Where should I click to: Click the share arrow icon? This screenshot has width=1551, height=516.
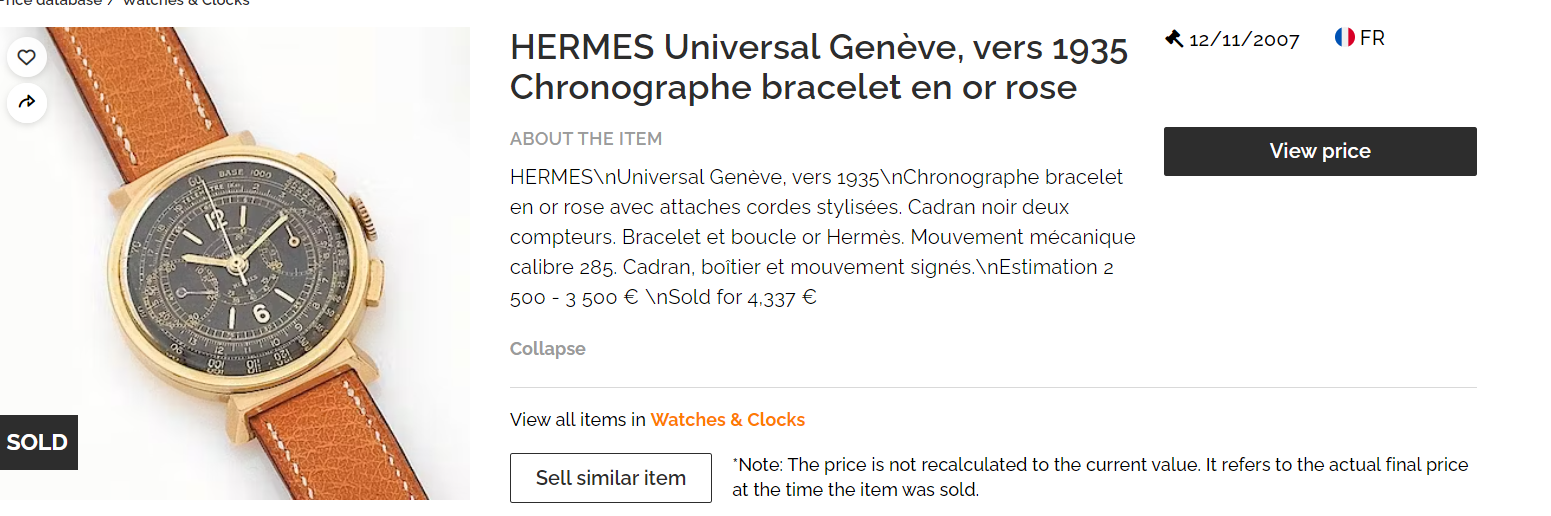(27, 101)
